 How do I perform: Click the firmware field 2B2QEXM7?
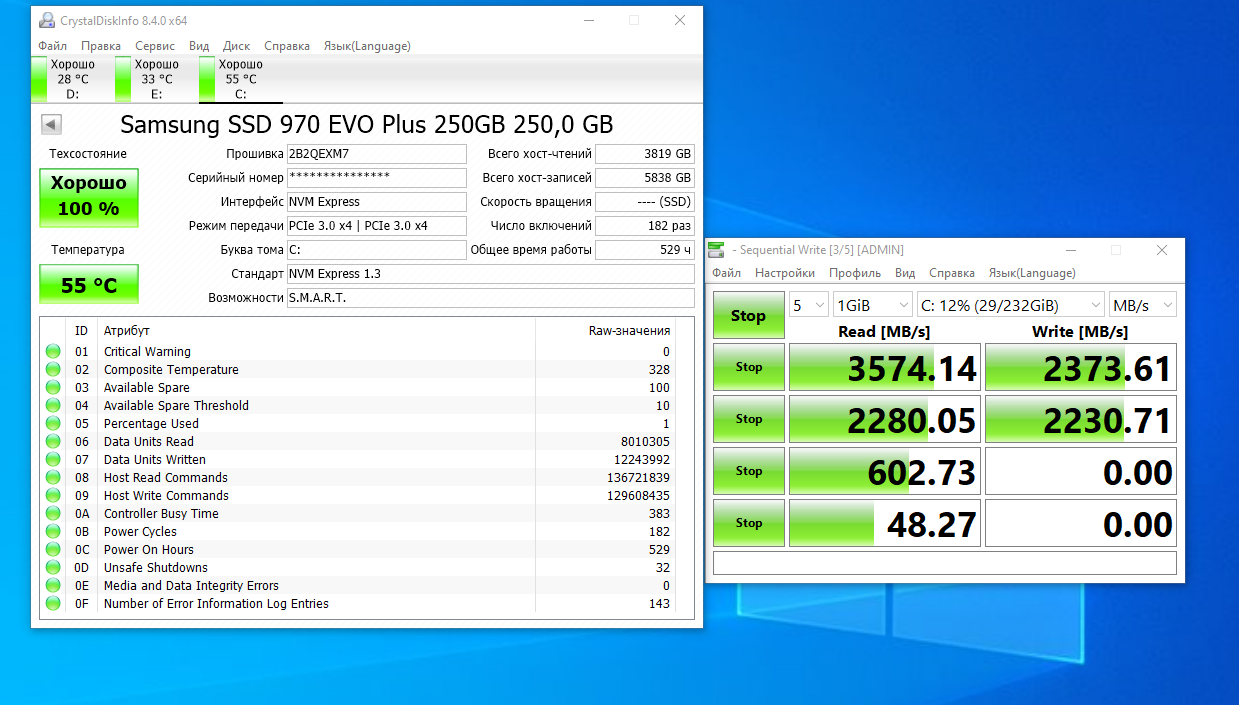tap(377, 154)
